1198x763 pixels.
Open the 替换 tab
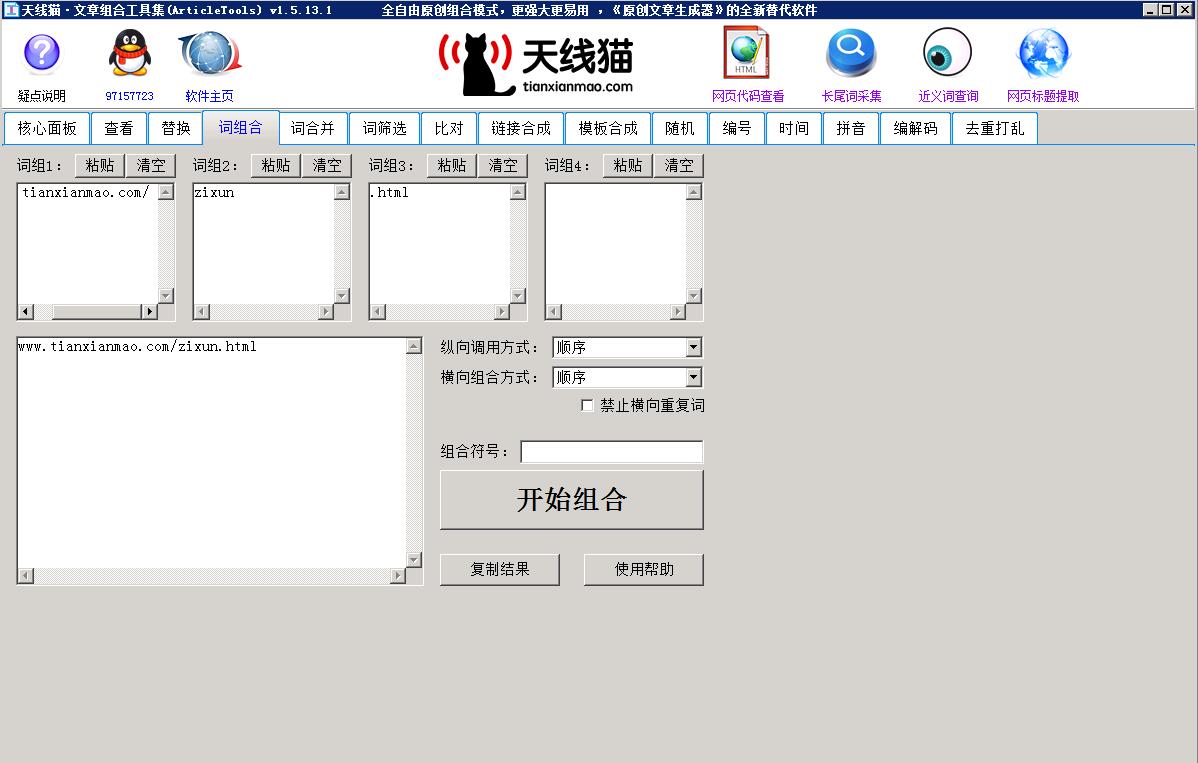point(176,128)
